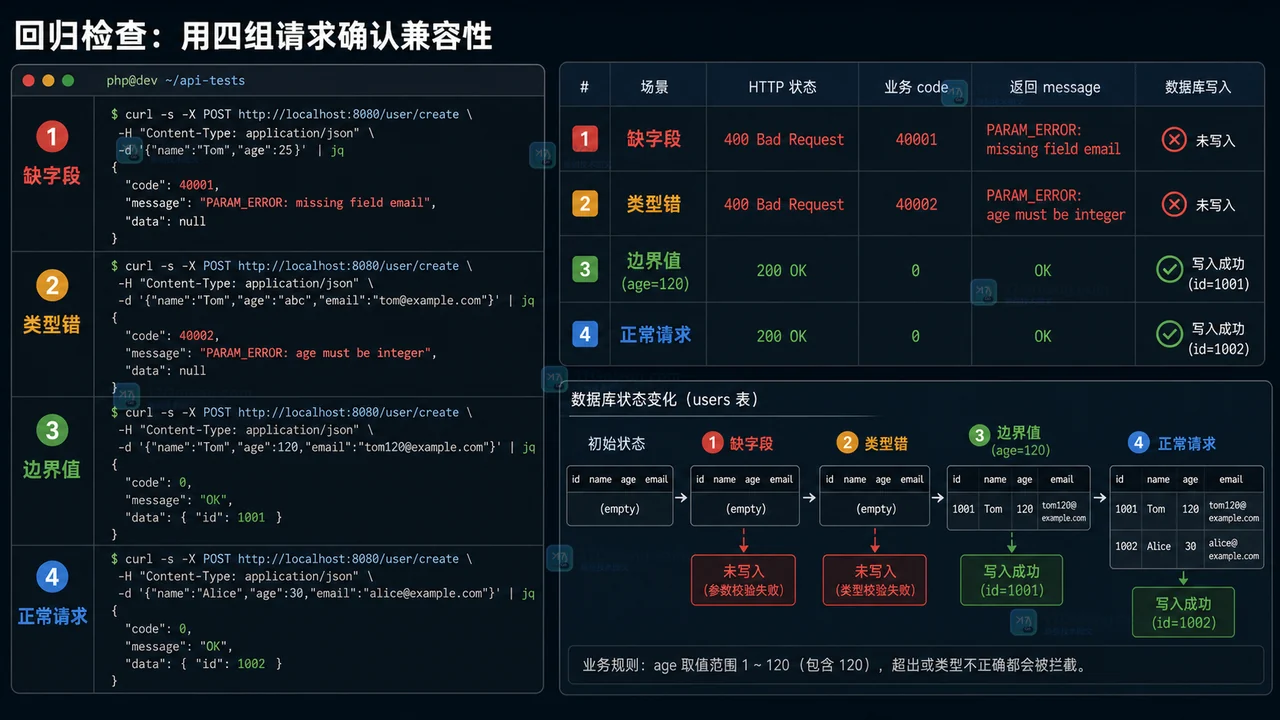Click red box "未写入 (参数校验失败)"
1280x720 pixels.
coord(743,581)
